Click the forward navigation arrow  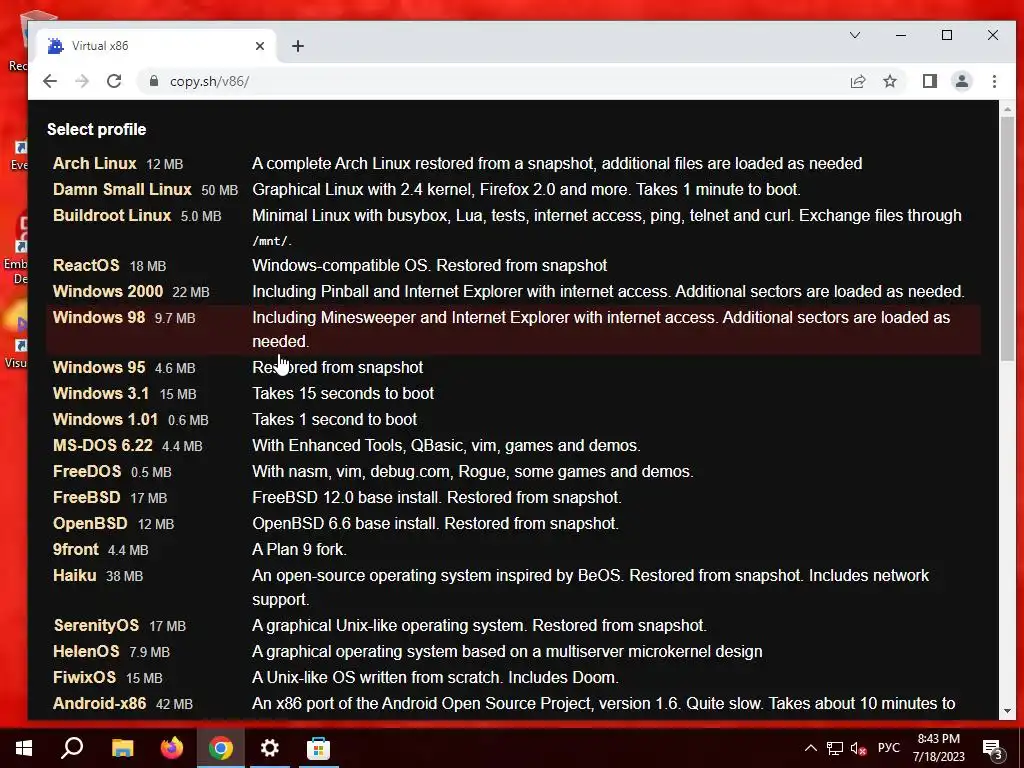pyautogui.click(x=82, y=81)
